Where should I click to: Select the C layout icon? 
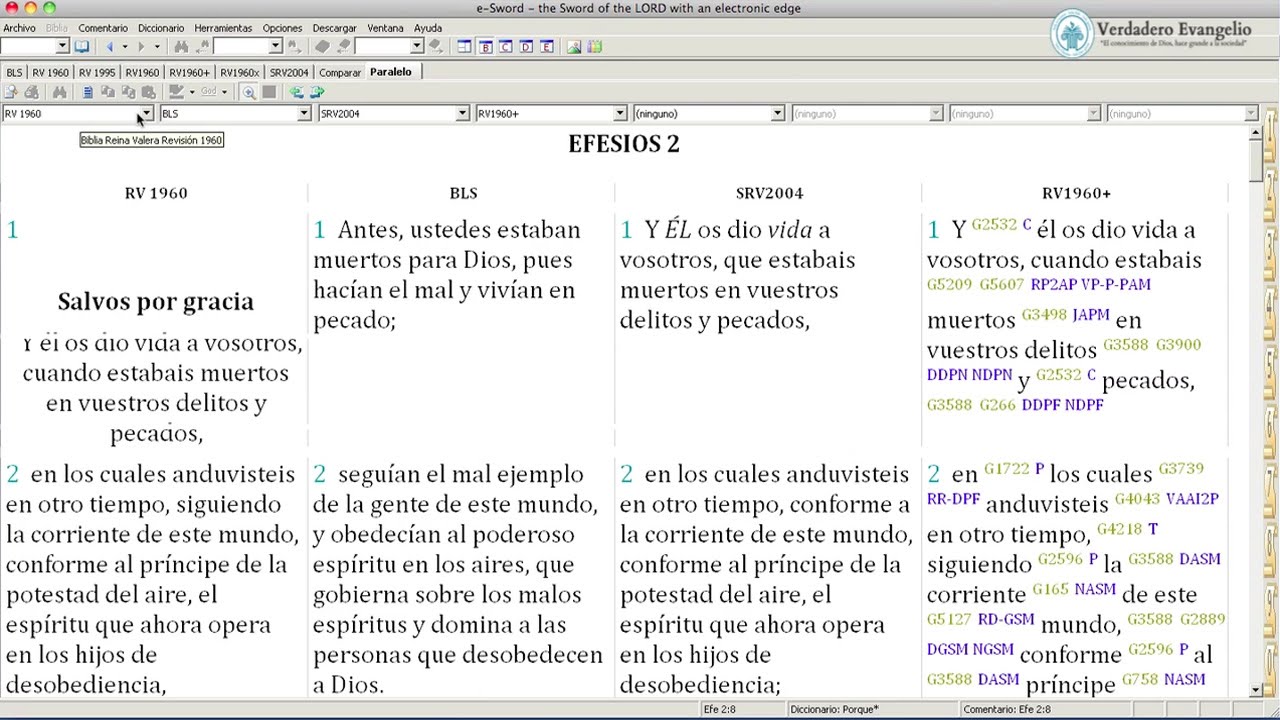[x=506, y=46]
